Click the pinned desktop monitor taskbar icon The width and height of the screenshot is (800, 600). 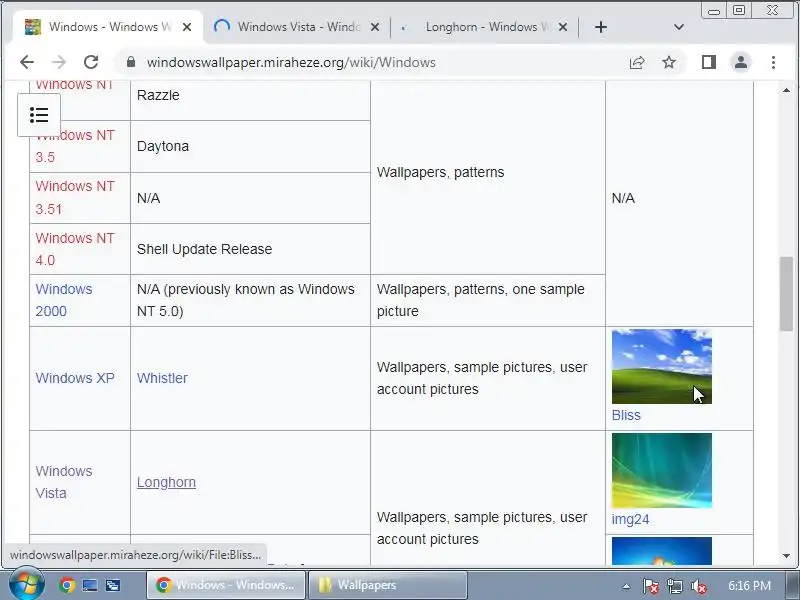pyautogui.click(x=90, y=585)
